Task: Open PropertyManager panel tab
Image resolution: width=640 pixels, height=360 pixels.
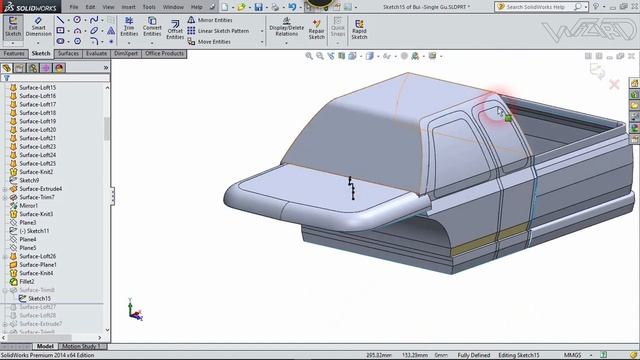Action: point(20,68)
